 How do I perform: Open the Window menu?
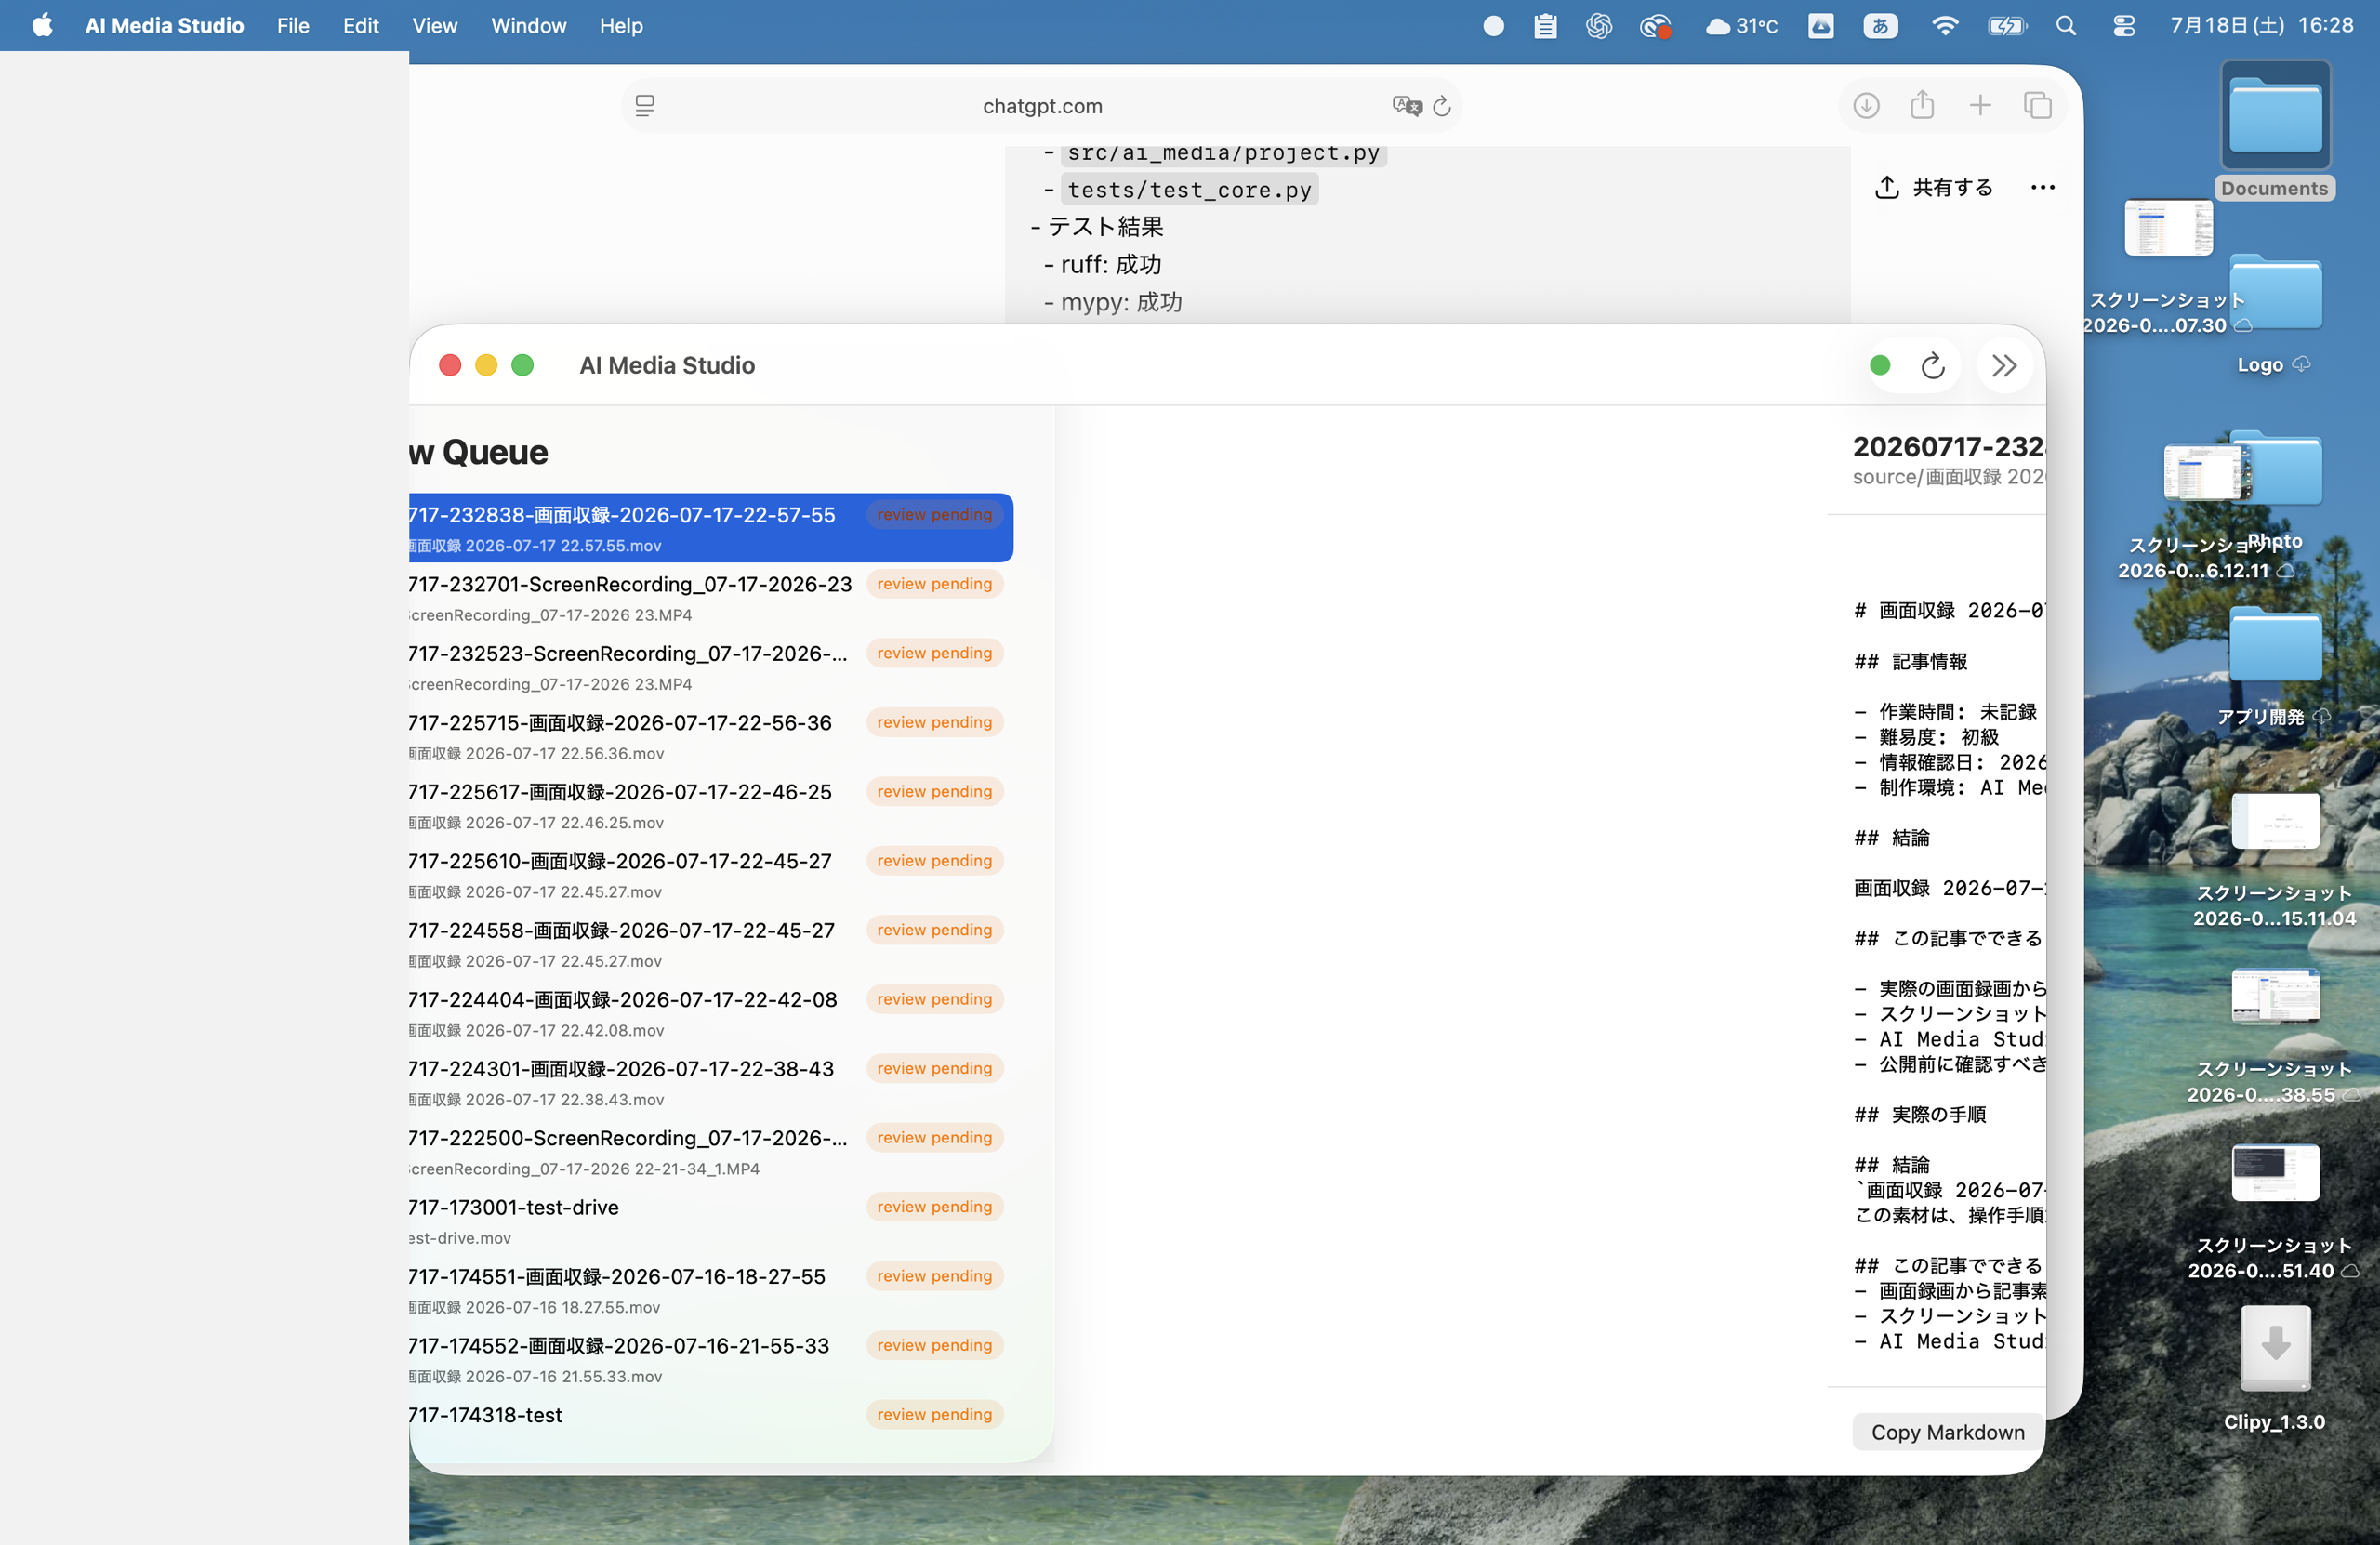[528, 25]
